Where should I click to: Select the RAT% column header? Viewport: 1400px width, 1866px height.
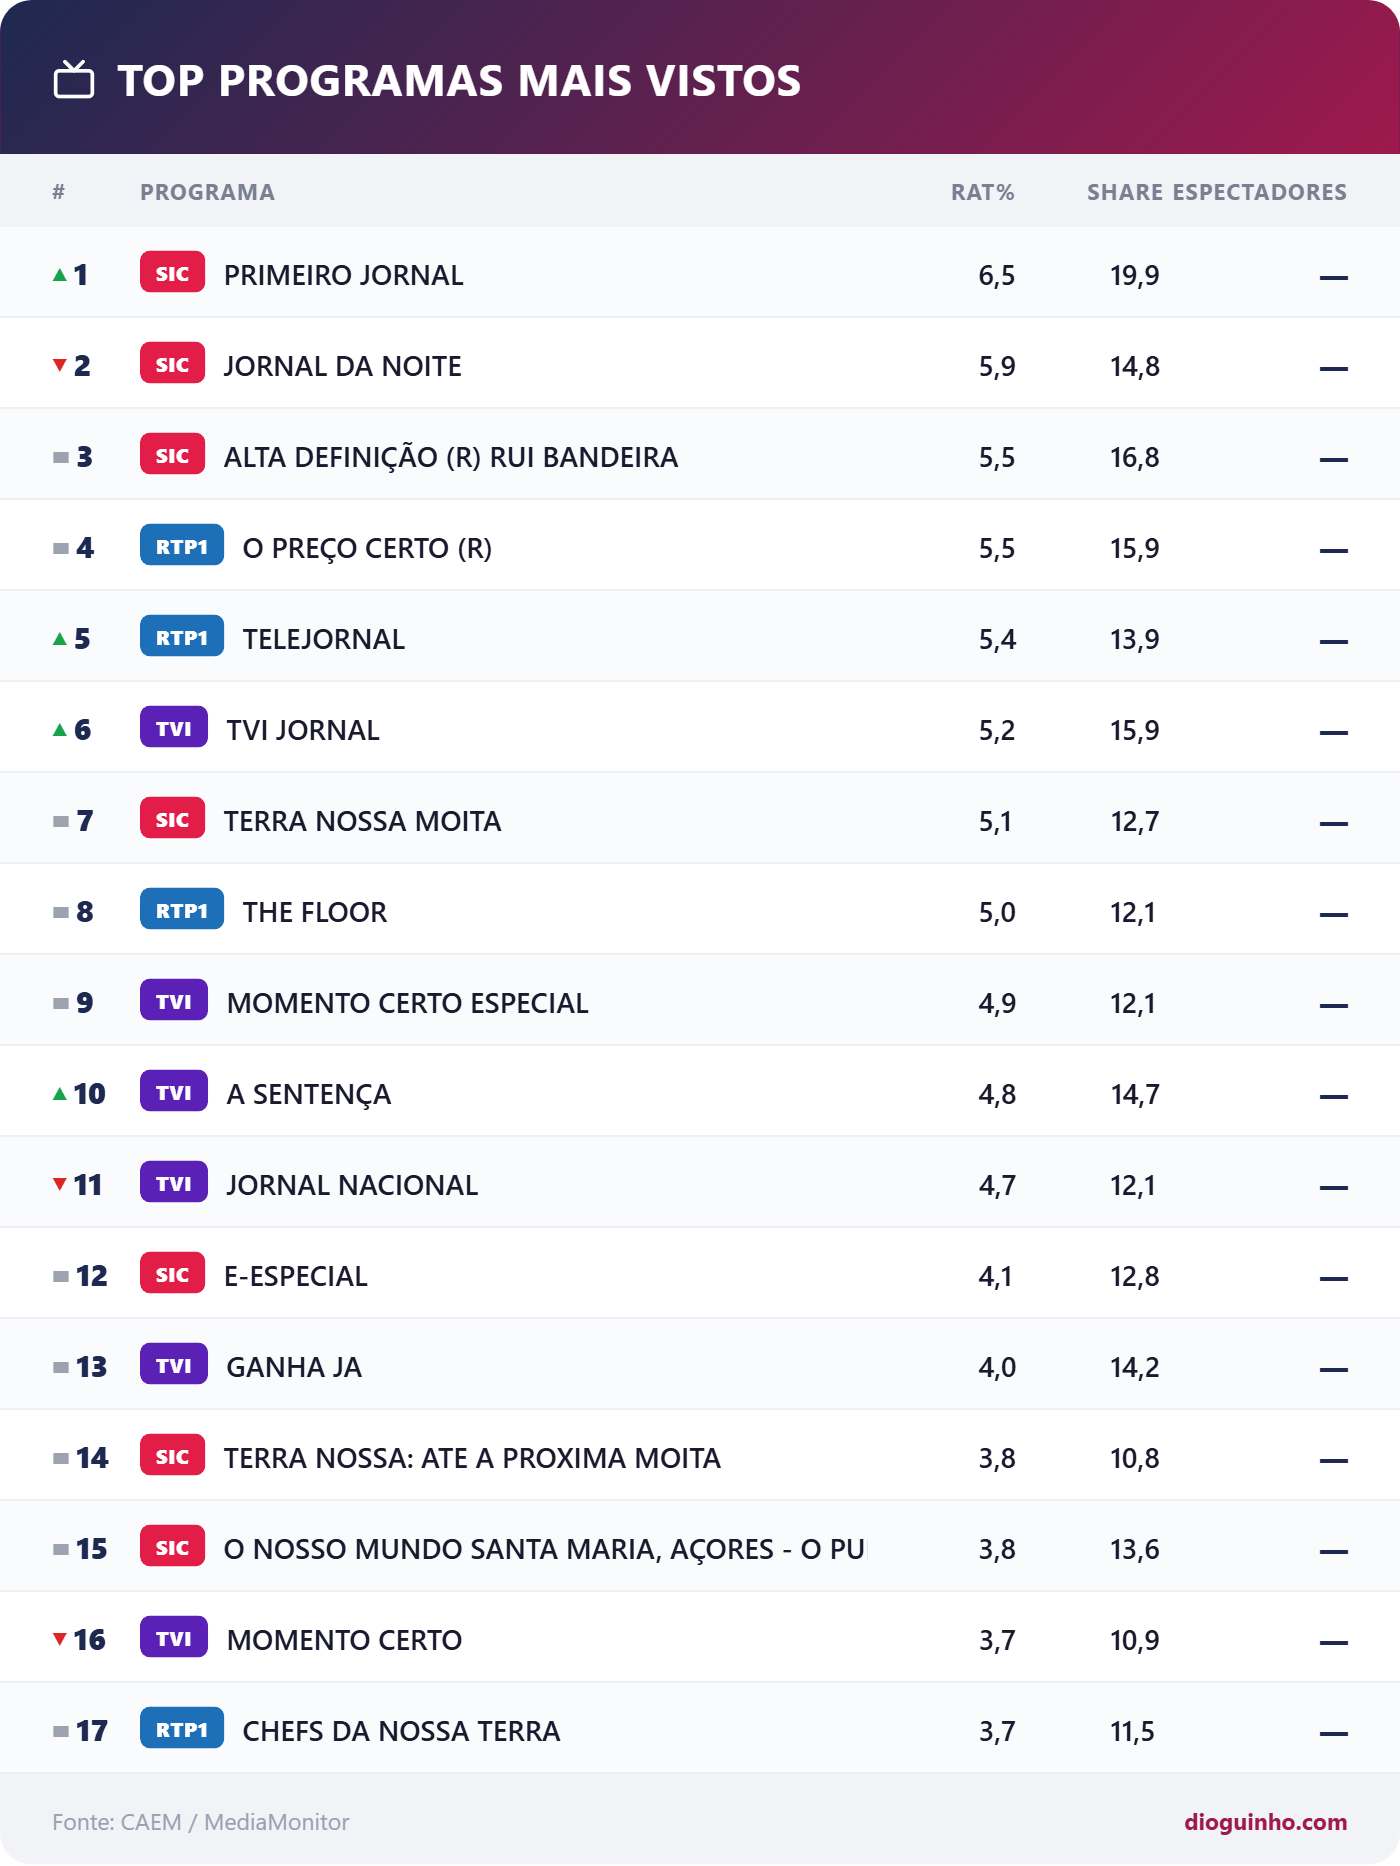[x=983, y=192]
